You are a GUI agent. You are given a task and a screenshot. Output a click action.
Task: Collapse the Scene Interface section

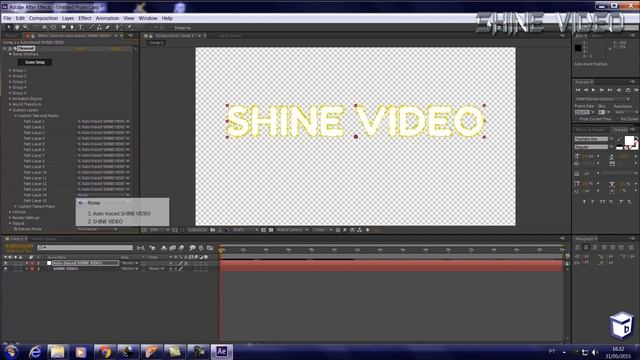pos(11,54)
